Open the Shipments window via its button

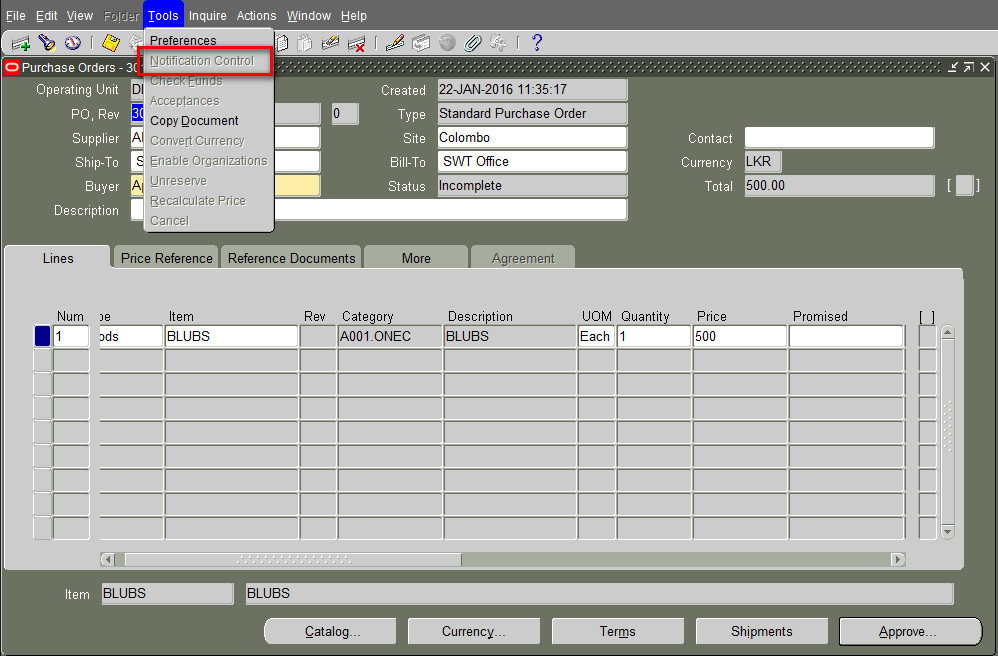pos(761,631)
